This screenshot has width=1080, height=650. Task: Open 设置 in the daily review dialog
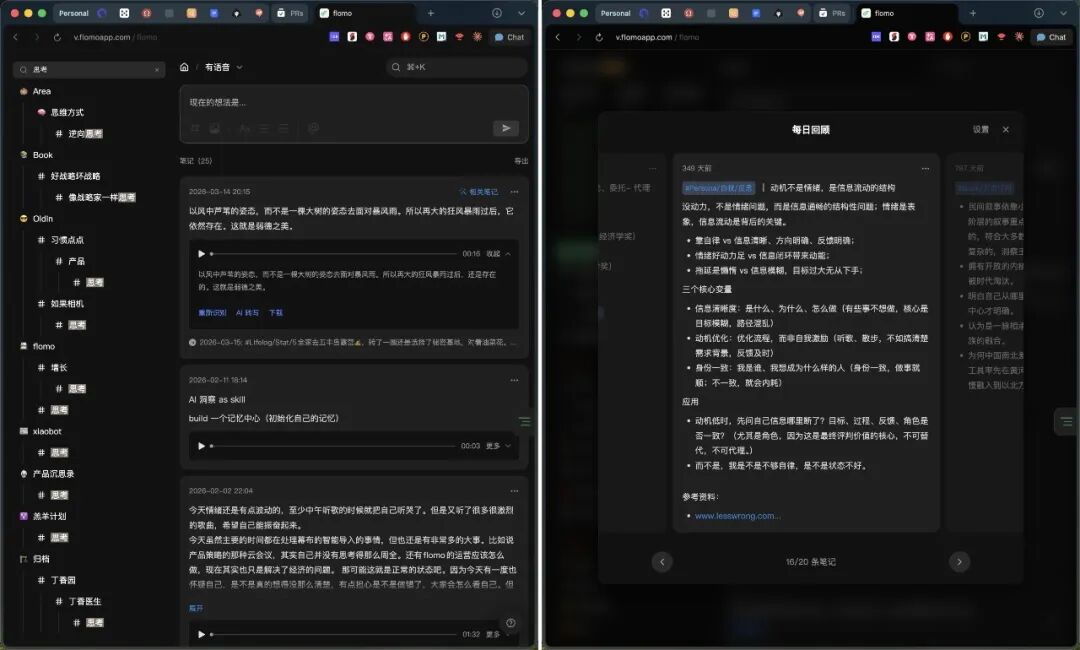(x=981, y=129)
